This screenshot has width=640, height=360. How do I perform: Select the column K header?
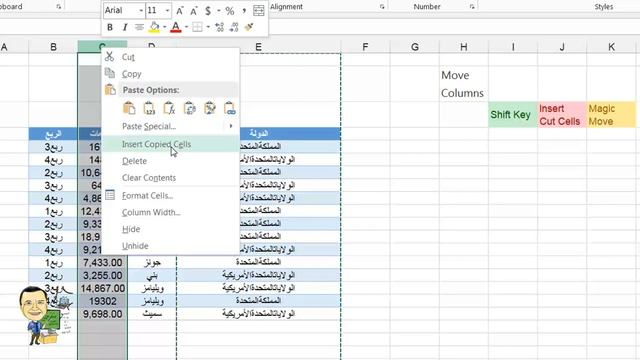[611, 47]
